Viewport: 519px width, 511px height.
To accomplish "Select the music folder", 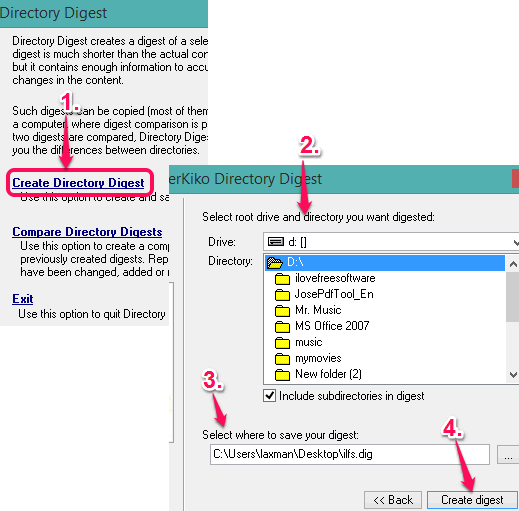I will [309, 342].
